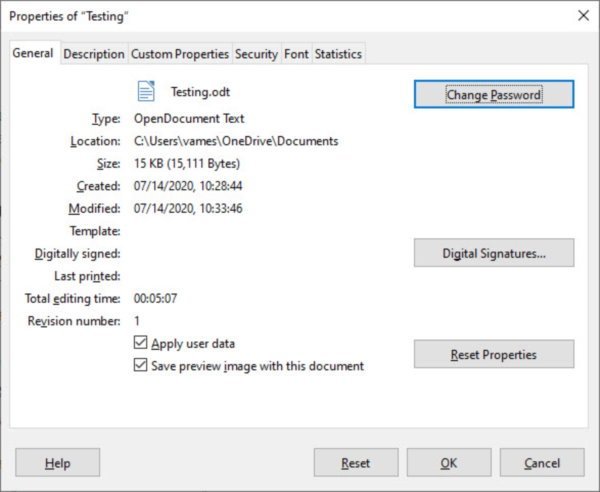Click the Properties of "Testing" title text
This screenshot has width=600, height=492.
pos(69,16)
